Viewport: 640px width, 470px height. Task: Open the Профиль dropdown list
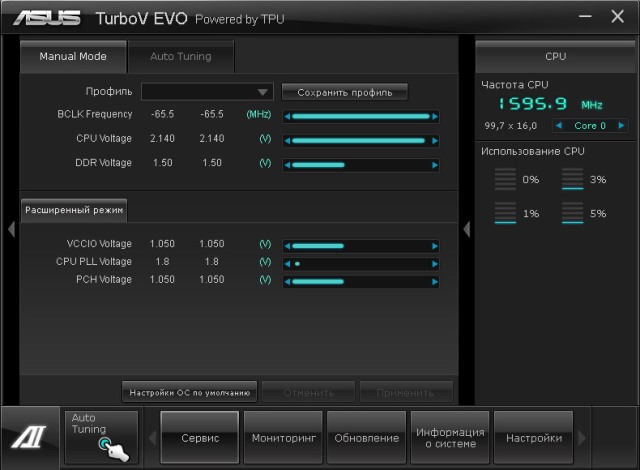[207, 92]
